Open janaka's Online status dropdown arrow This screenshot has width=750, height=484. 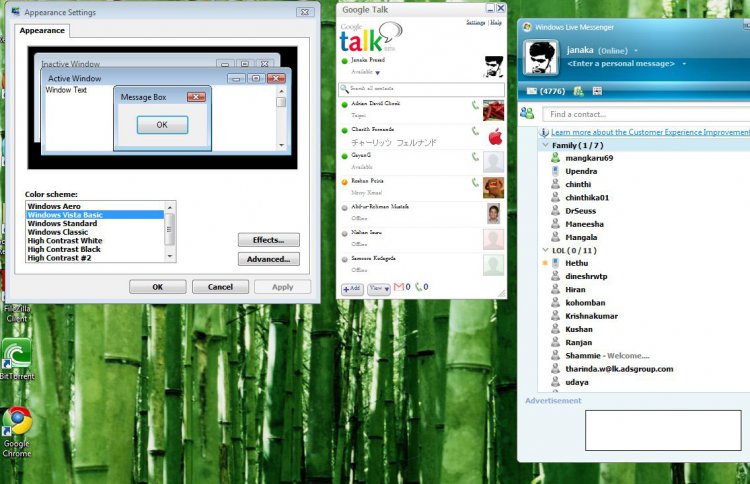click(x=636, y=51)
